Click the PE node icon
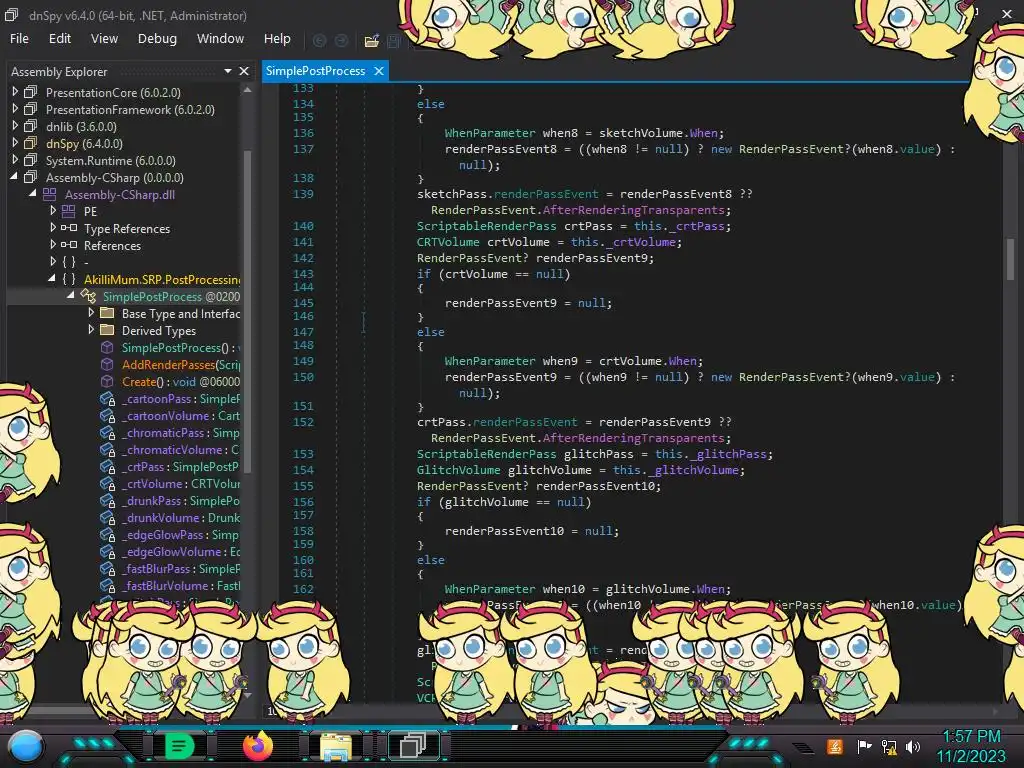This screenshot has width=1024, height=768. click(x=69, y=211)
